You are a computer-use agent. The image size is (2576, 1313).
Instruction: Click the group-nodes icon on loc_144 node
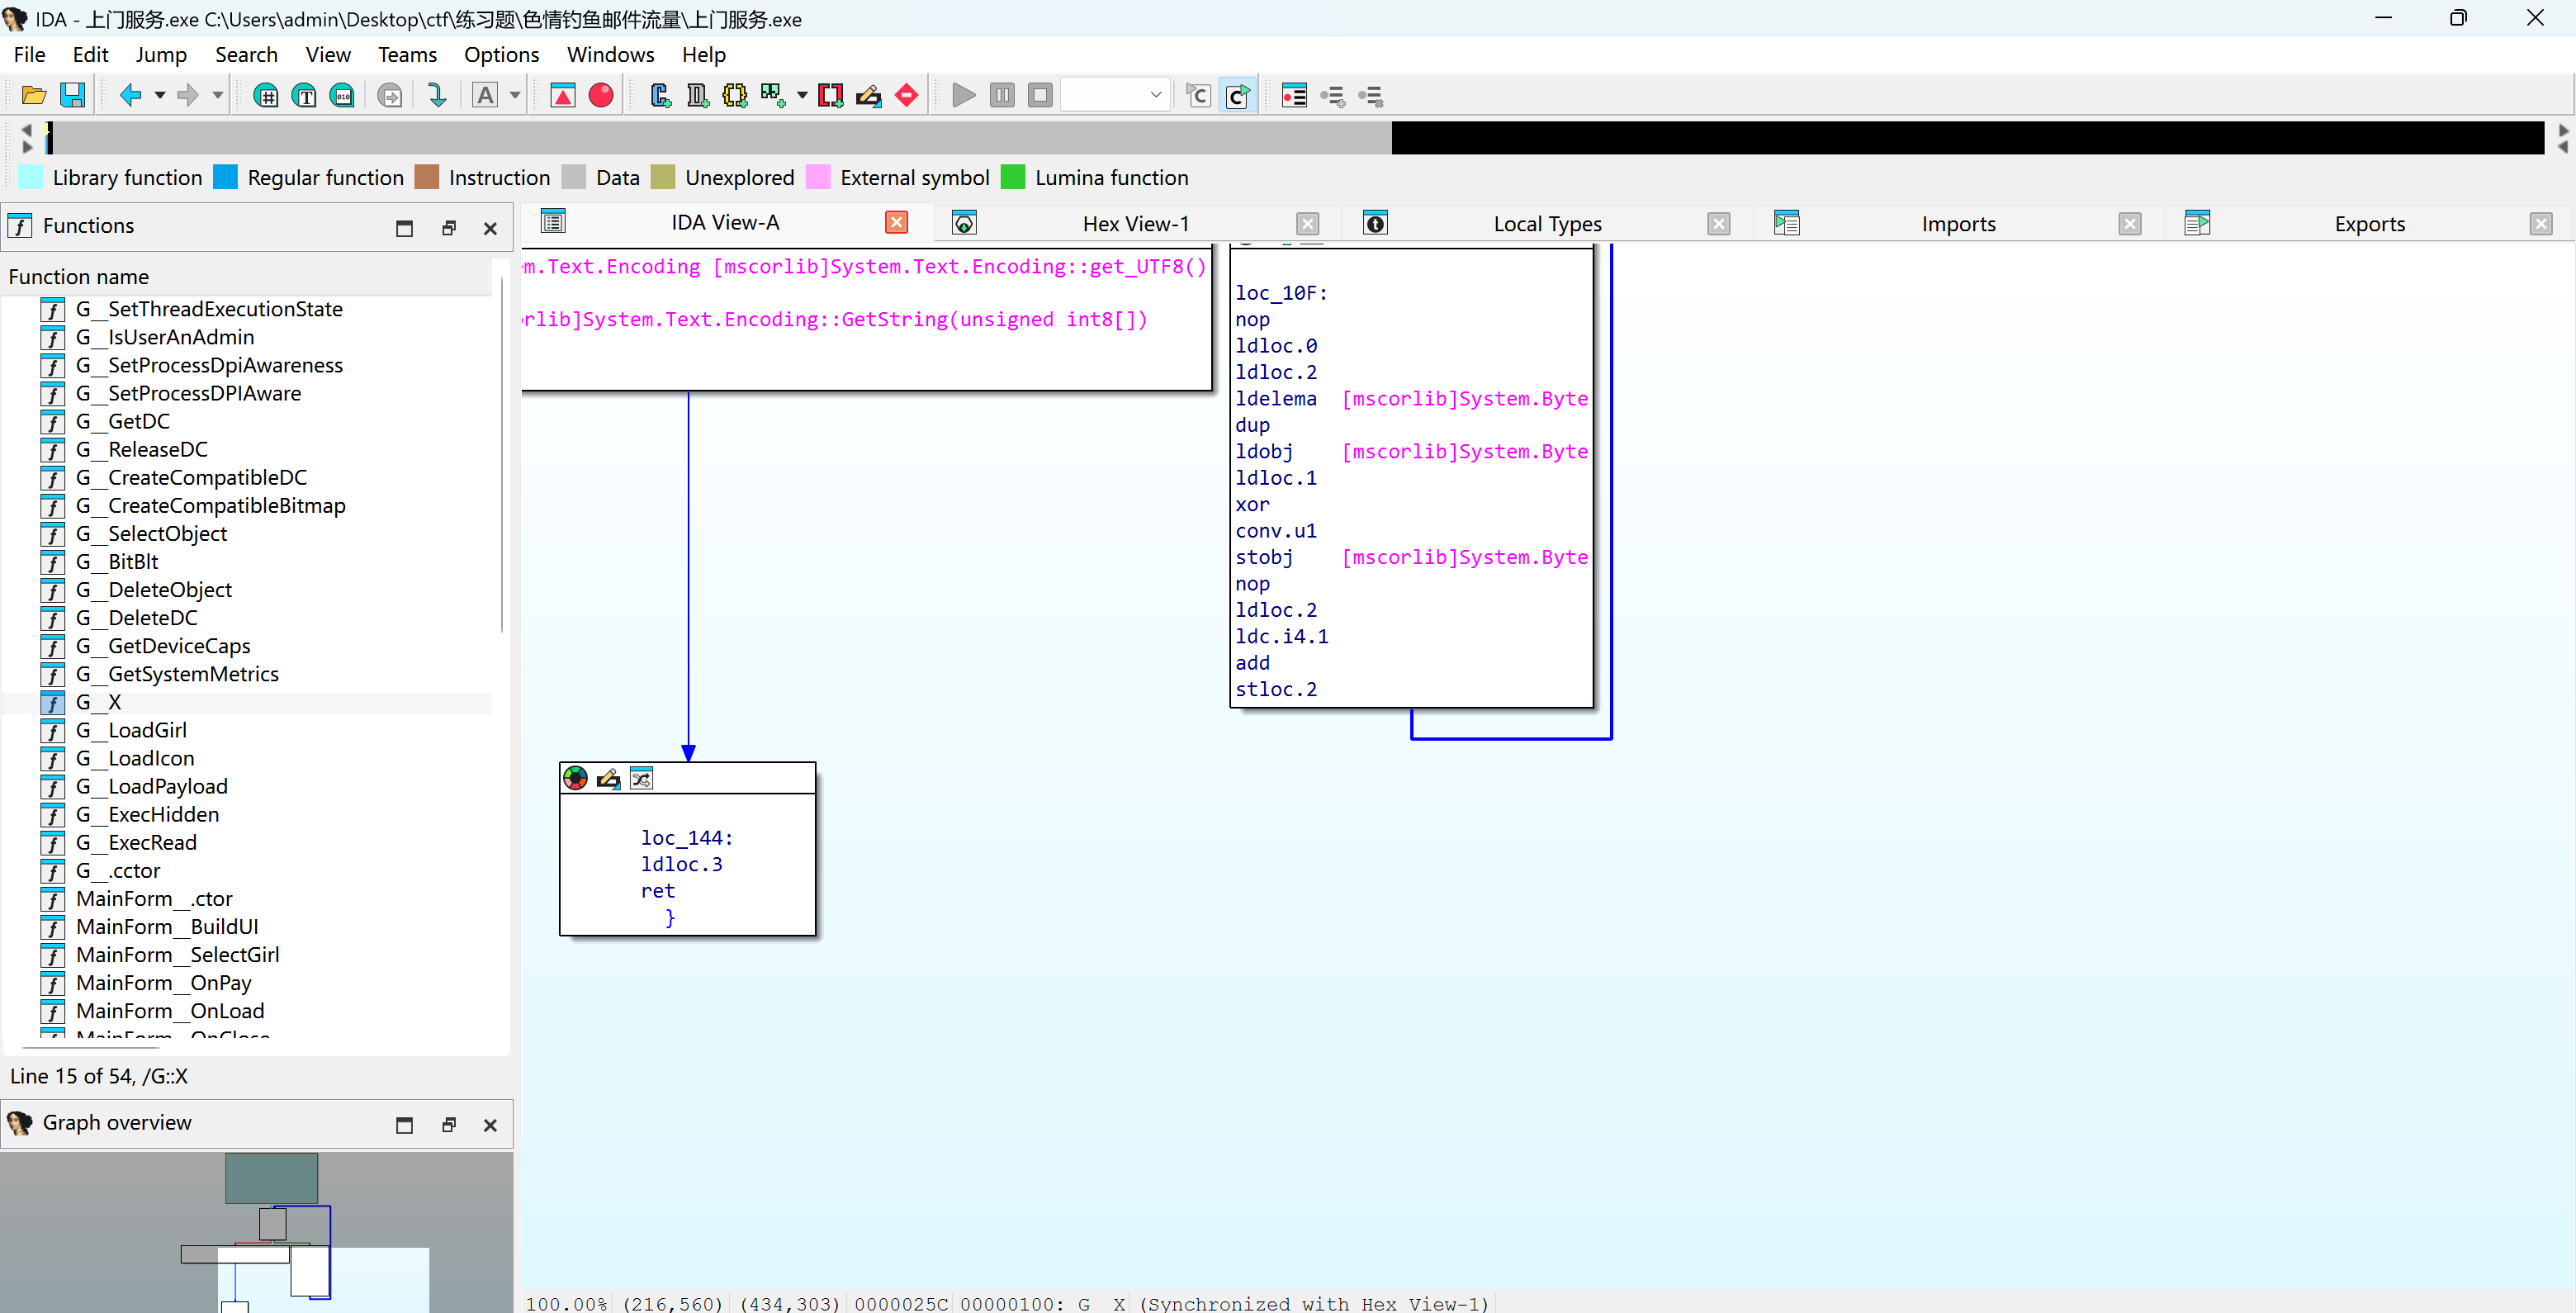pyautogui.click(x=641, y=779)
